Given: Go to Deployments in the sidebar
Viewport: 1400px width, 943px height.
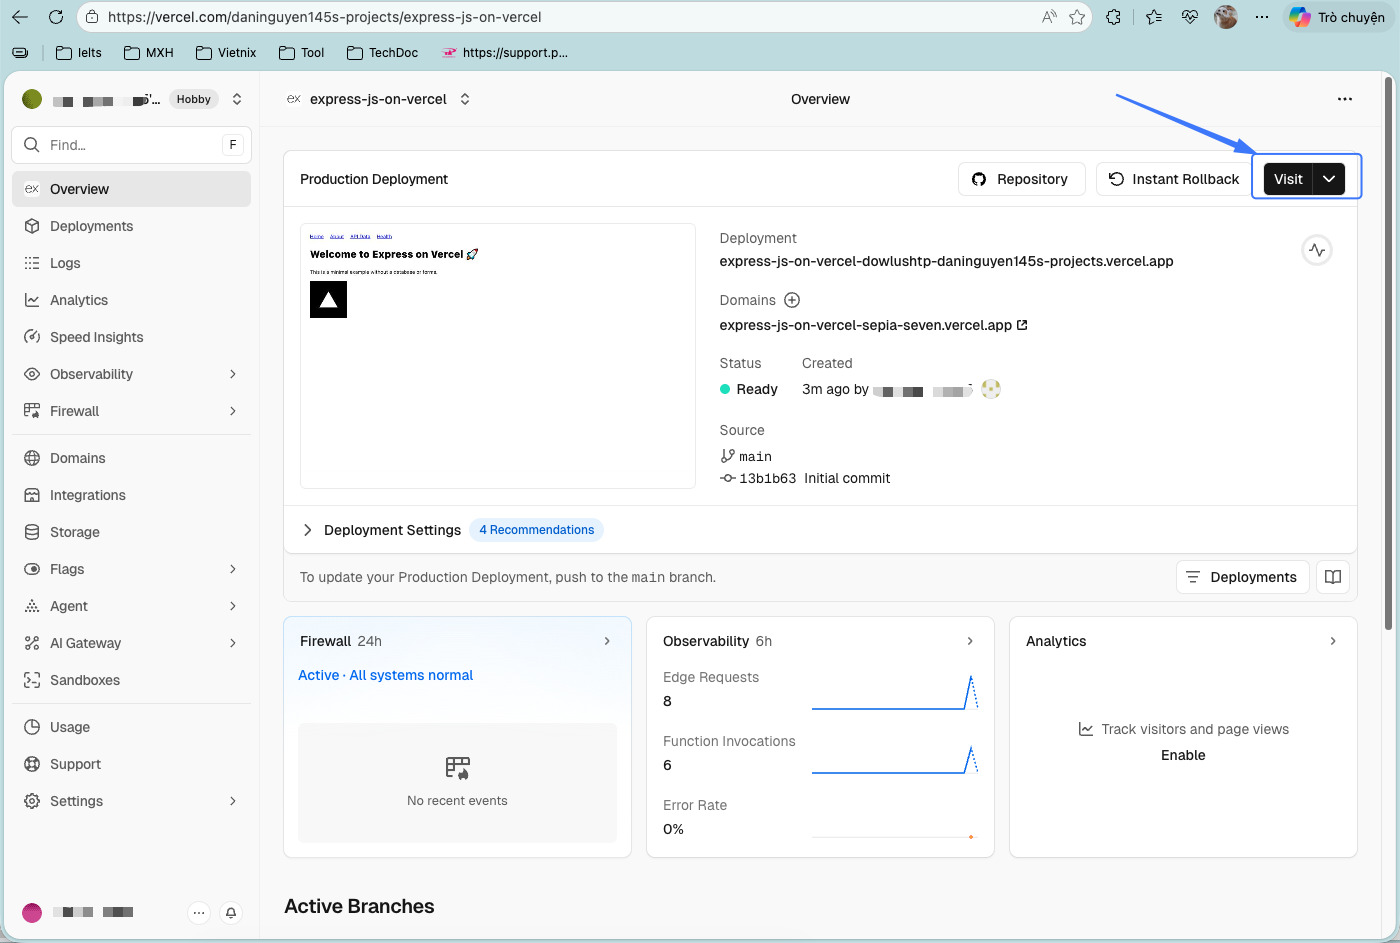Looking at the screenshot, I should click(x=91, y=226).
